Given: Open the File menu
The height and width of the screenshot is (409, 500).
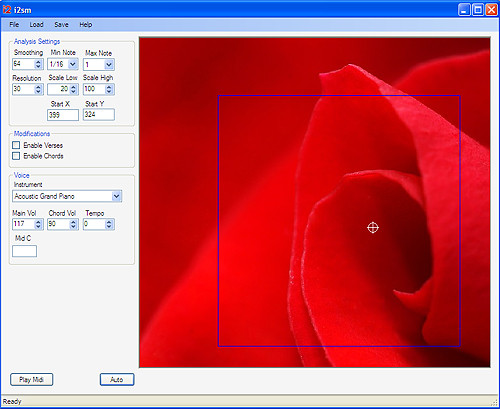Looking at the screenshot, I should [14, 24].
